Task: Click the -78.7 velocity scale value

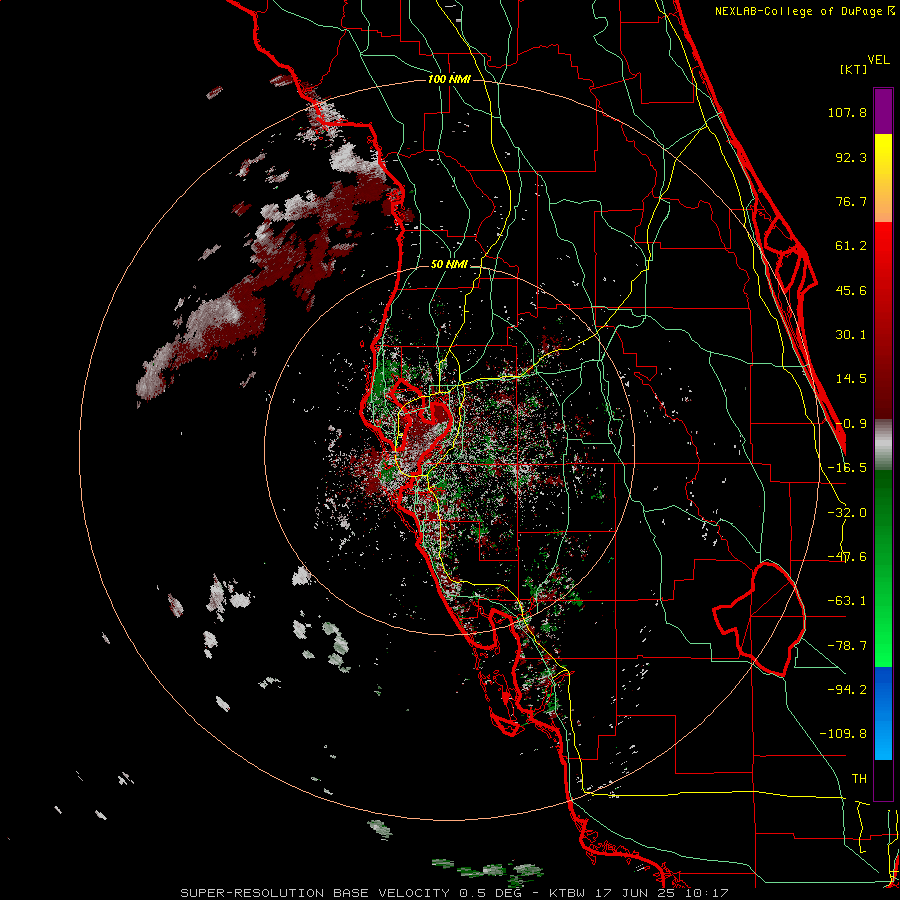Action: [x=847, y=646]
